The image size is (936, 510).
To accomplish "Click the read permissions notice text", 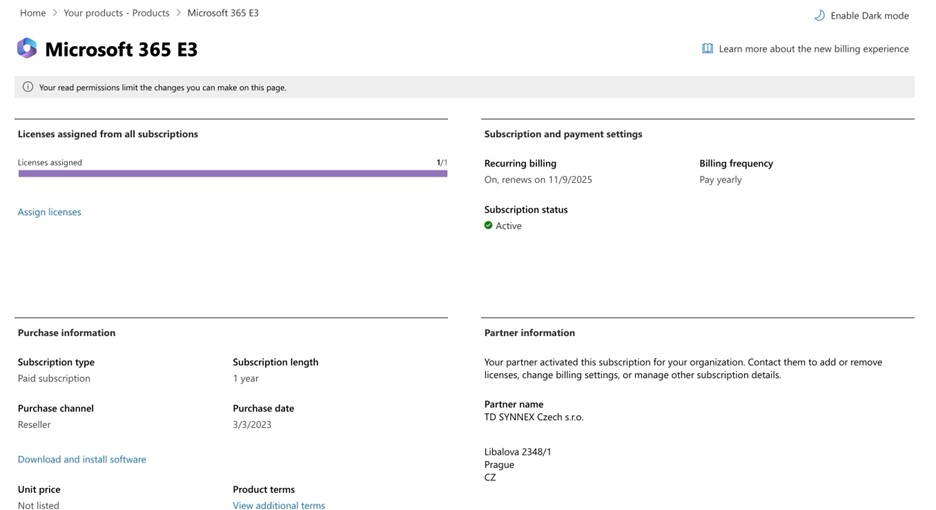I will coord(162,88).
